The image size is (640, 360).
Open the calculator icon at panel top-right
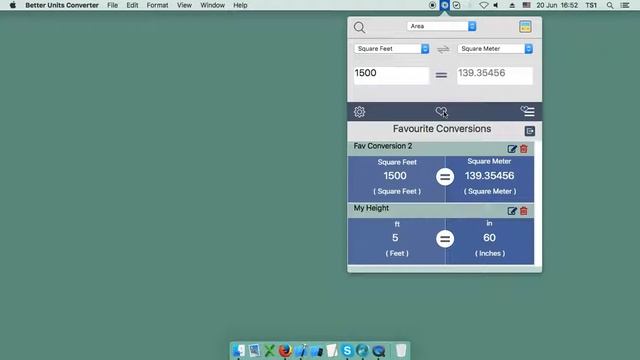(x=525, y=27)
